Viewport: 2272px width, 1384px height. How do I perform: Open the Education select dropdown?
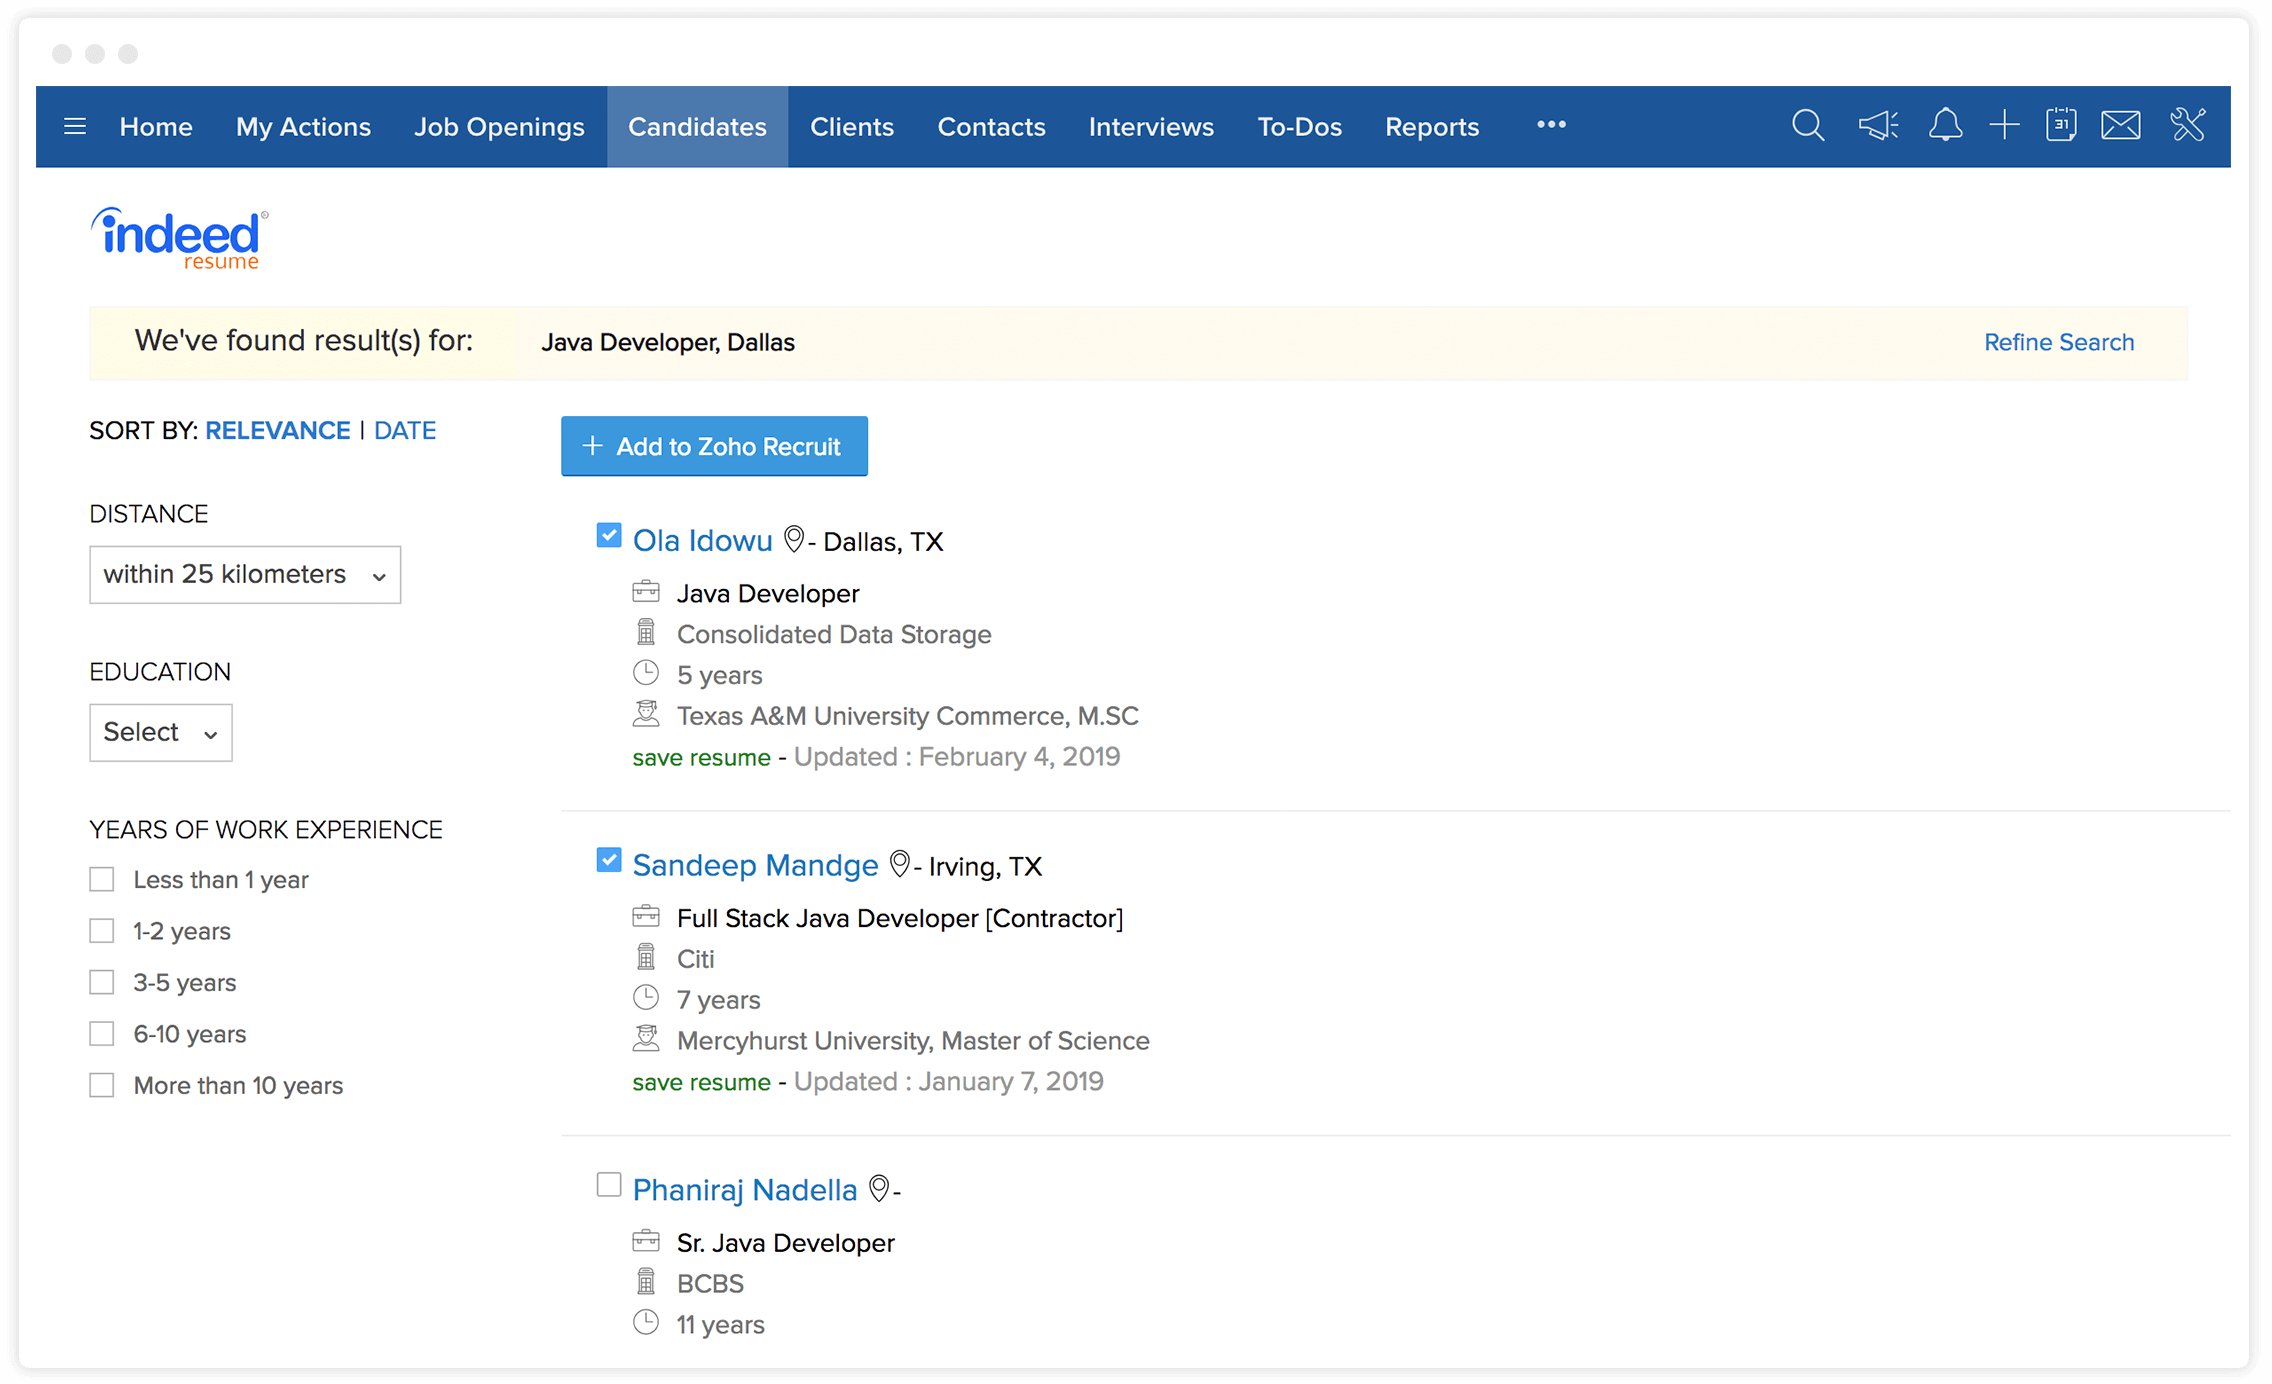[159, 732]
